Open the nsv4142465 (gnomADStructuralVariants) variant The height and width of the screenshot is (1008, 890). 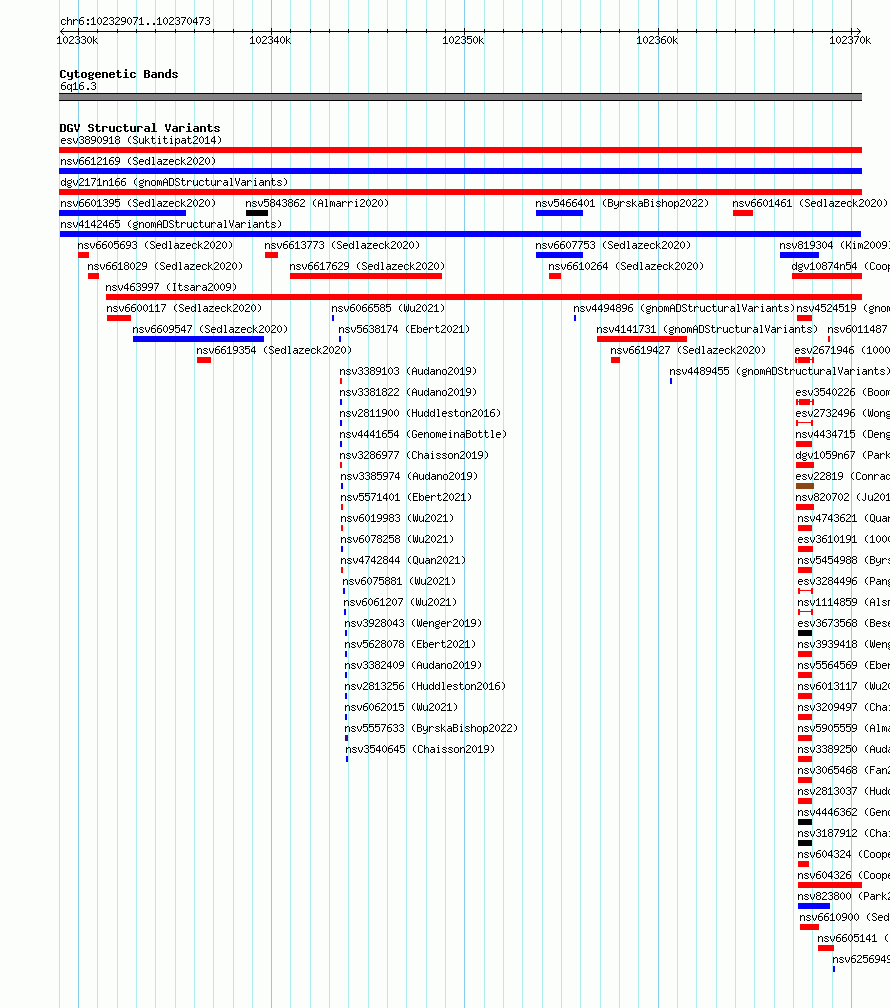coord(171,224)
